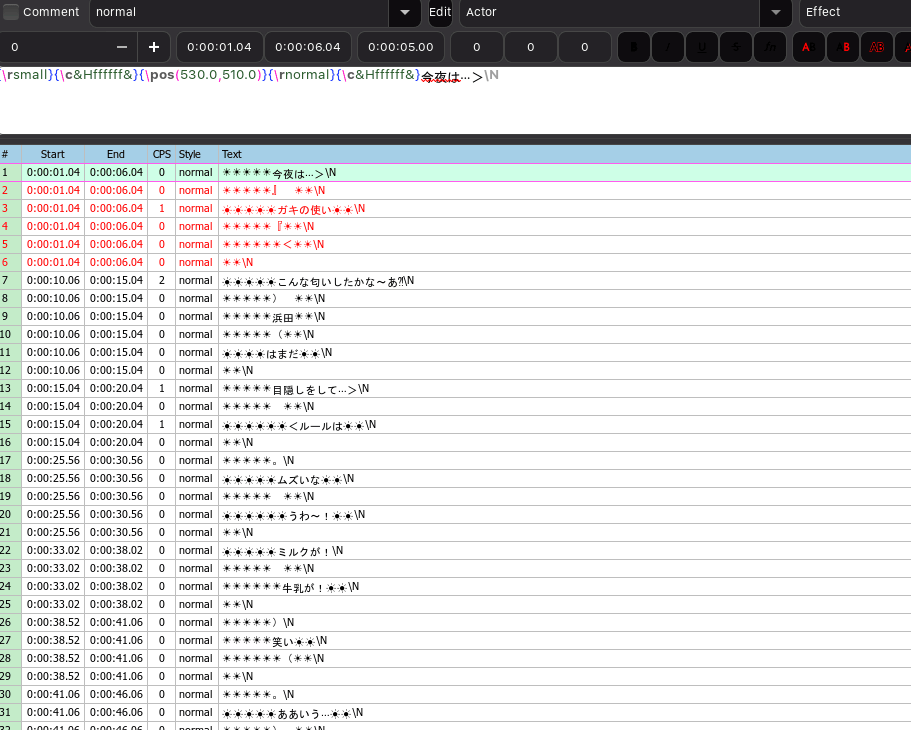Open the style dropdown arrow next to normal

(x=405, y=12)
